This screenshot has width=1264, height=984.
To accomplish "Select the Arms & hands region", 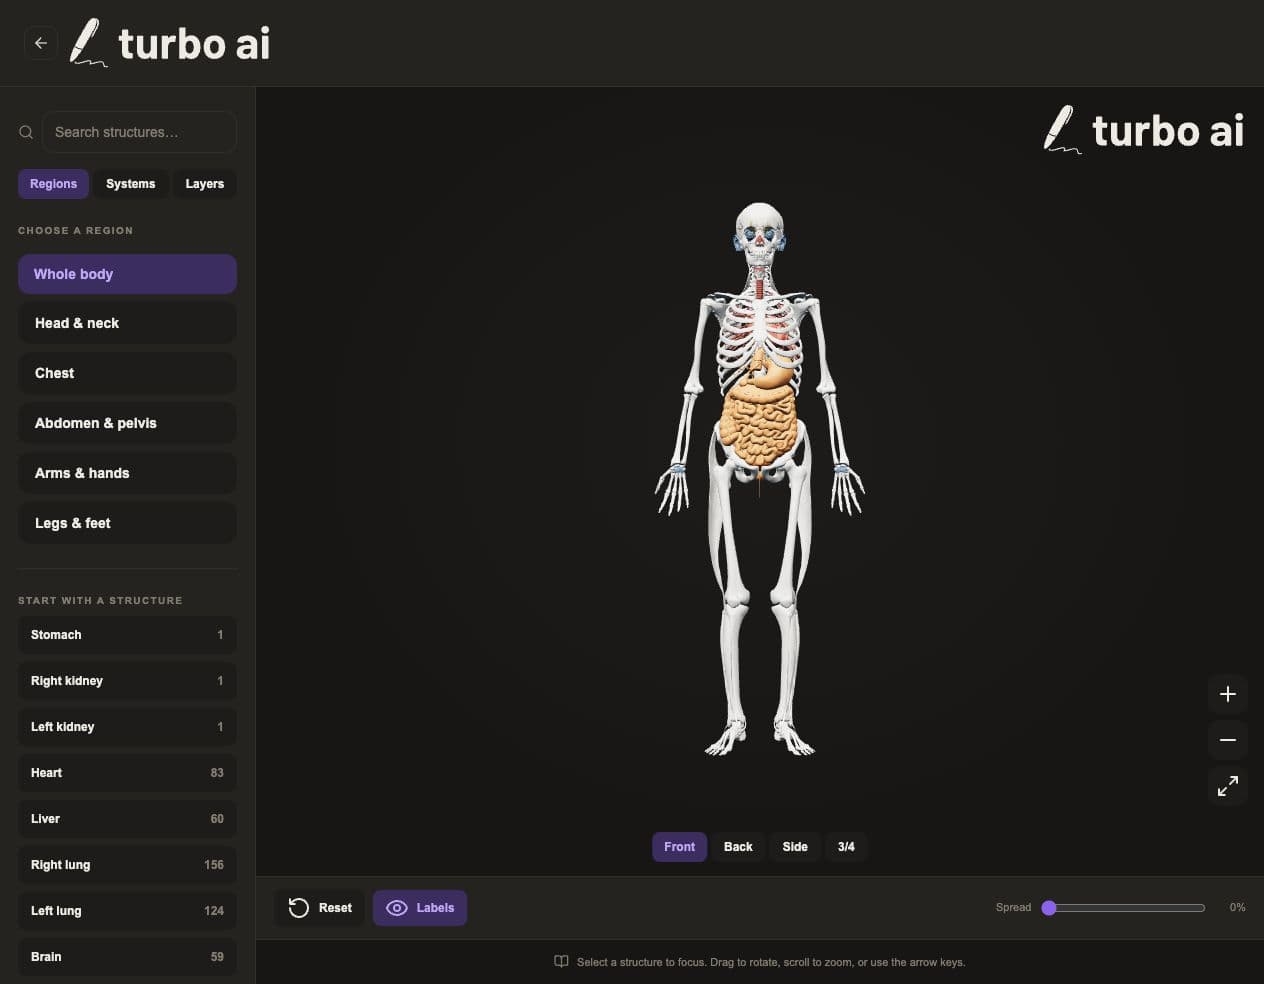I will click(127, 473).
